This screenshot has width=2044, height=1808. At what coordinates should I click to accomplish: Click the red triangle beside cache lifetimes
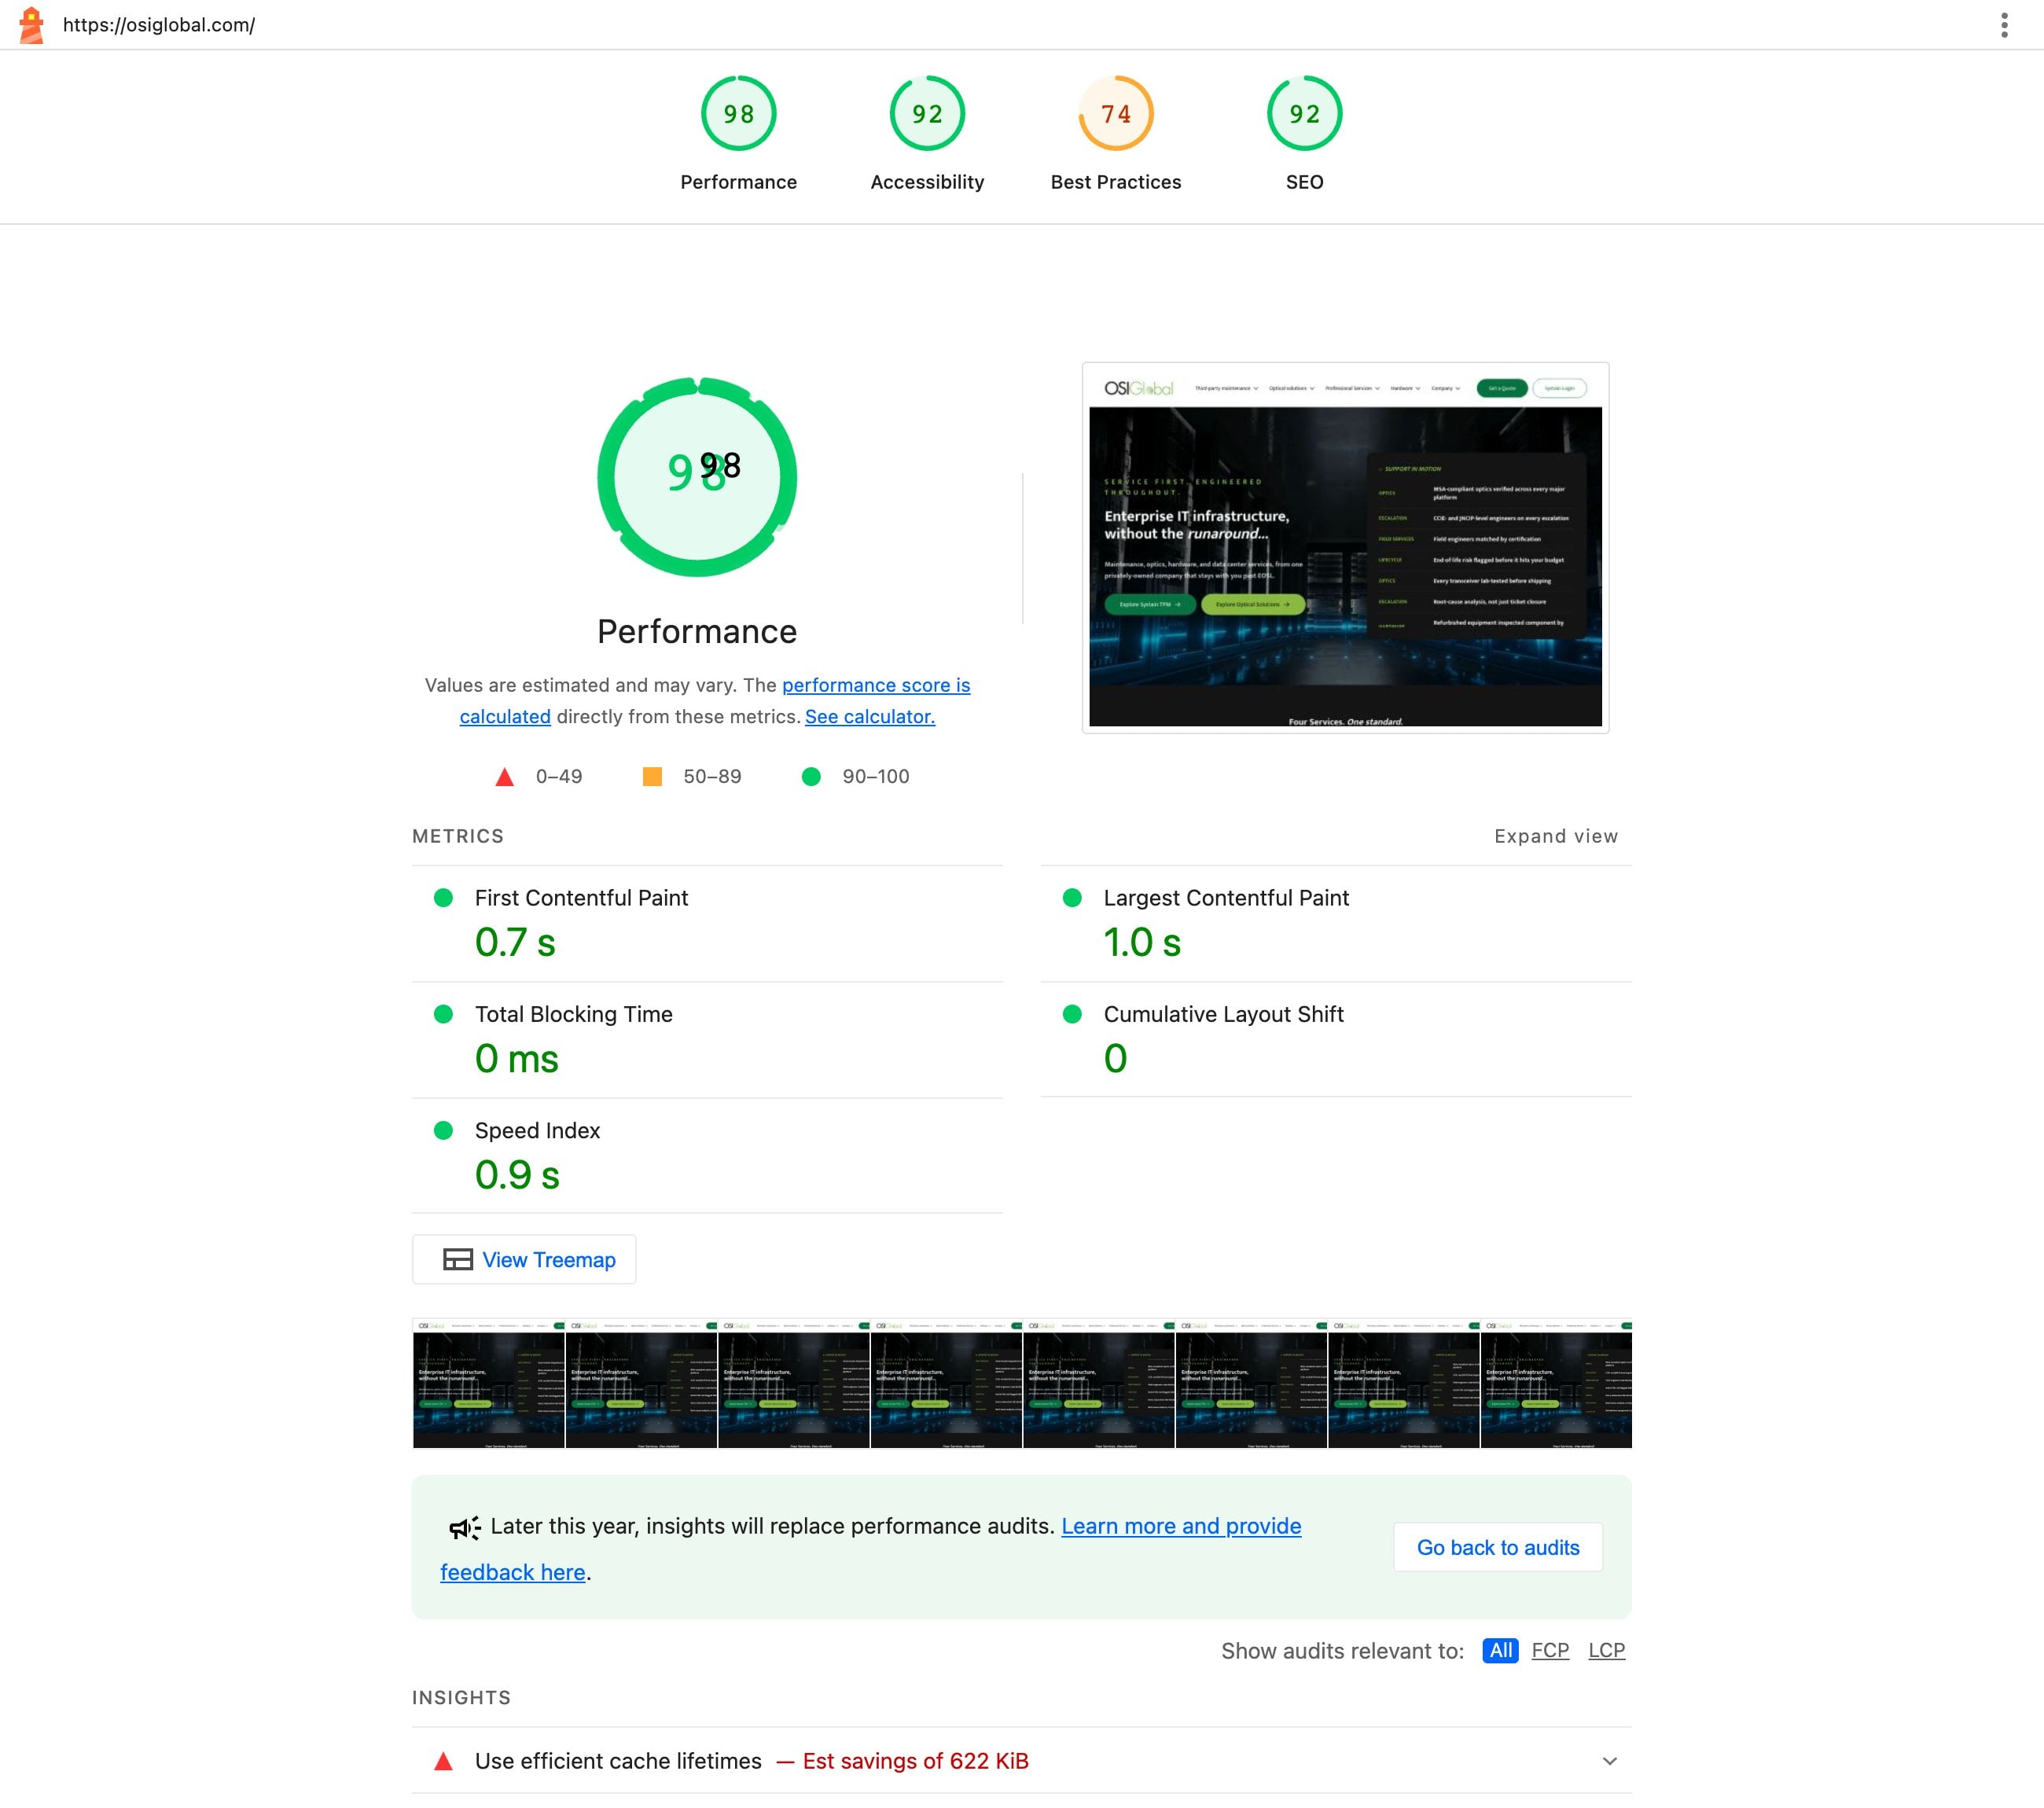pos(443,1762)
